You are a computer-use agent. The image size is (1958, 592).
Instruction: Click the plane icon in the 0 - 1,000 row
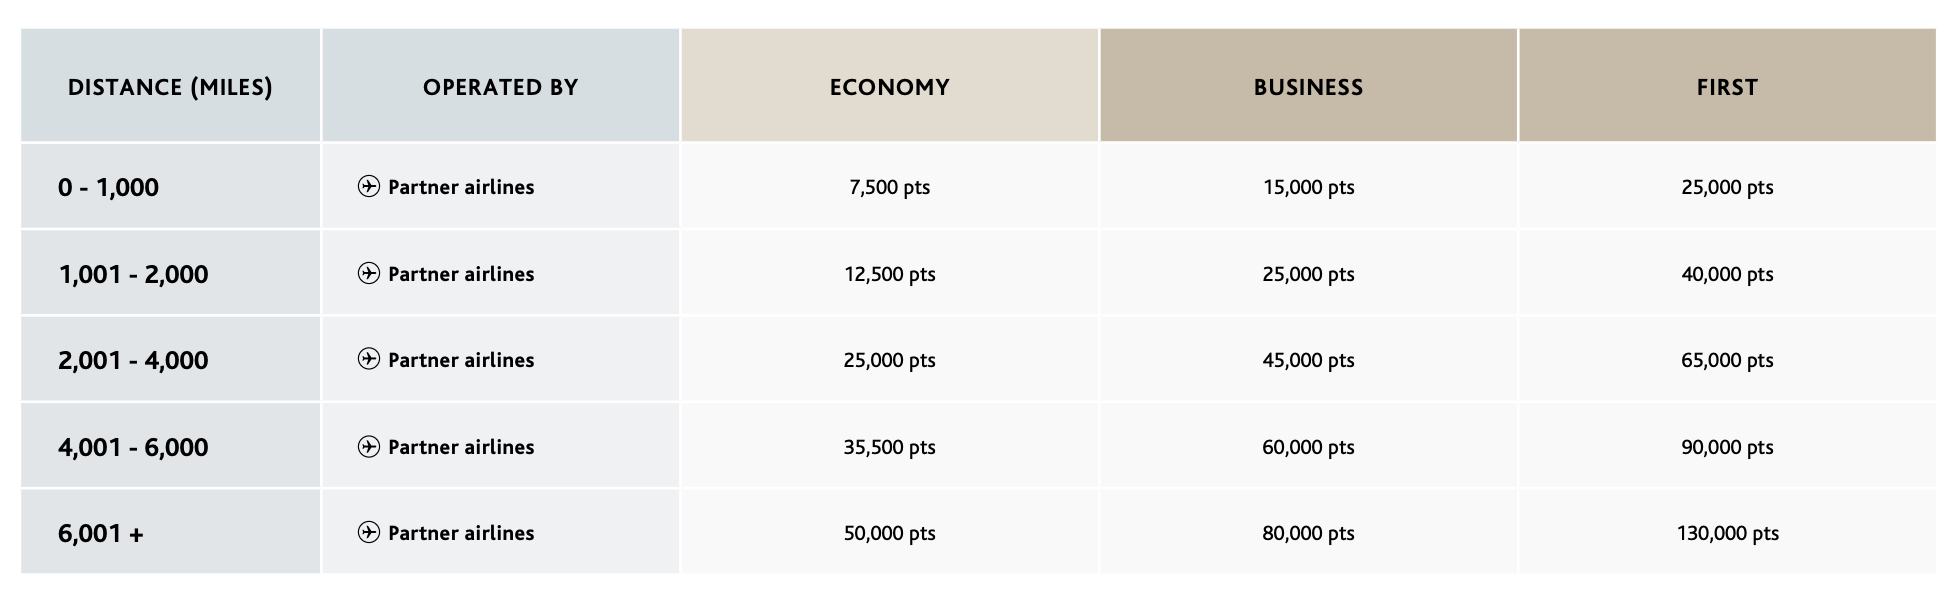click(368, 187)
